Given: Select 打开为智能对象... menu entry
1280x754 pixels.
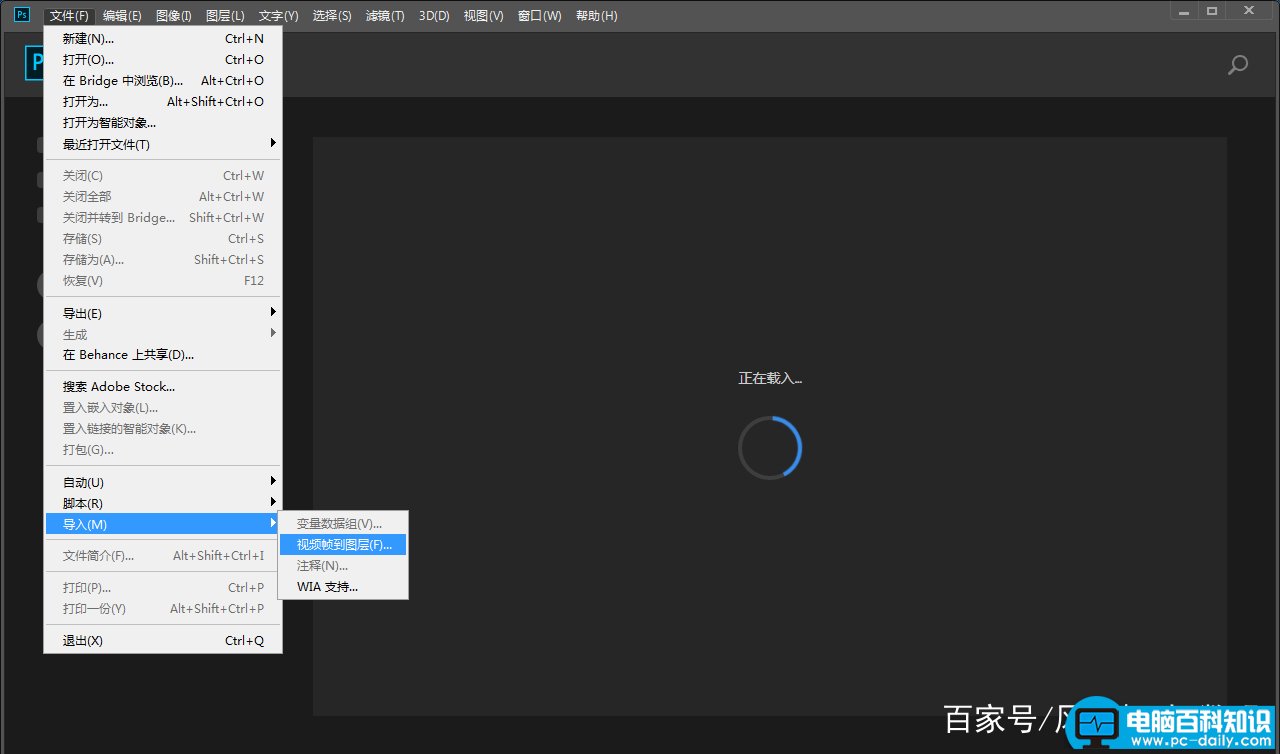Looking at the screenshot, I should click(163, 123).
